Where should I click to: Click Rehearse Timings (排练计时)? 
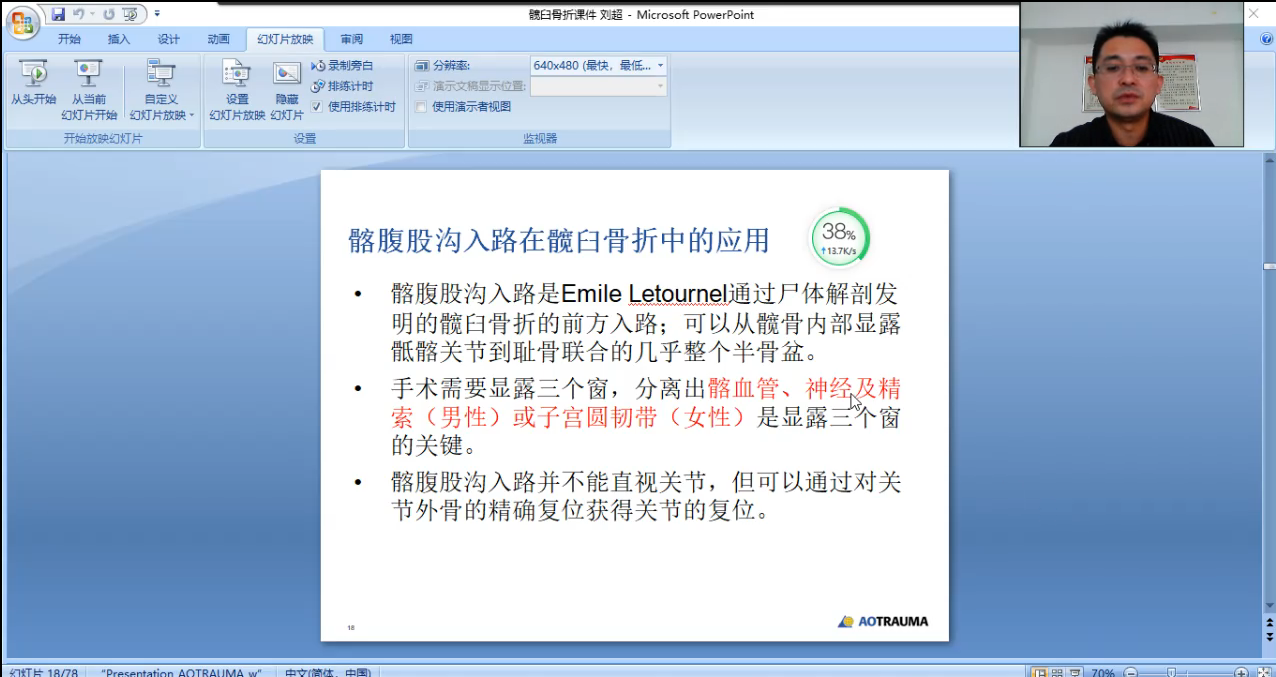(343, 86)
